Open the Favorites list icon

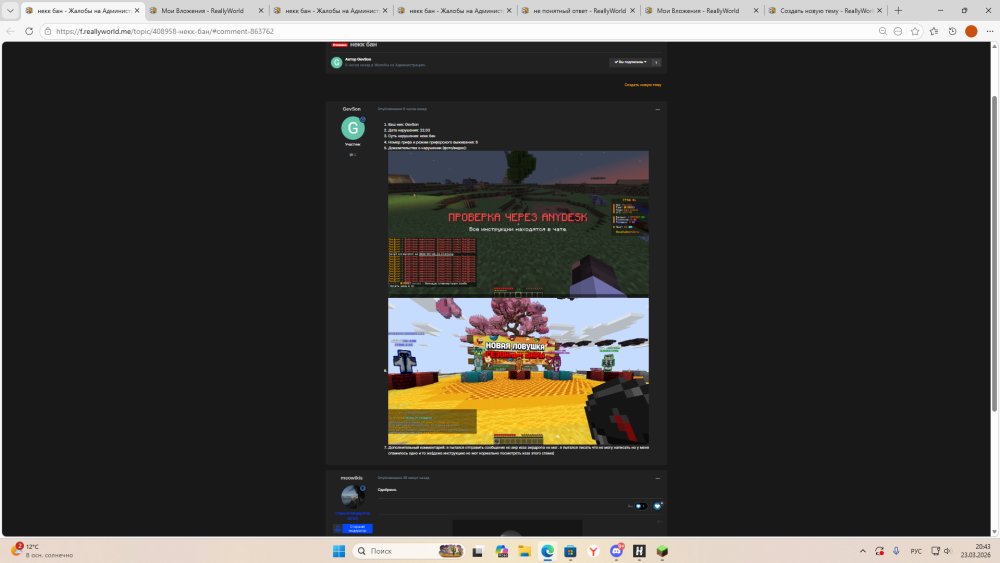point(934,31)
